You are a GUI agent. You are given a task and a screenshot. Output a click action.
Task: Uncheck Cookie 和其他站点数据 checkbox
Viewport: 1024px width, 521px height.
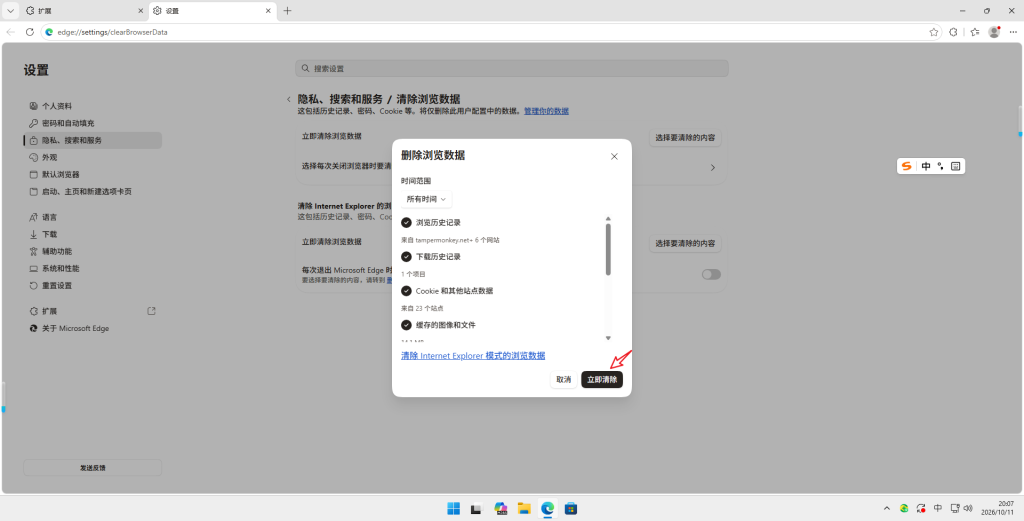tap(406, 291)
